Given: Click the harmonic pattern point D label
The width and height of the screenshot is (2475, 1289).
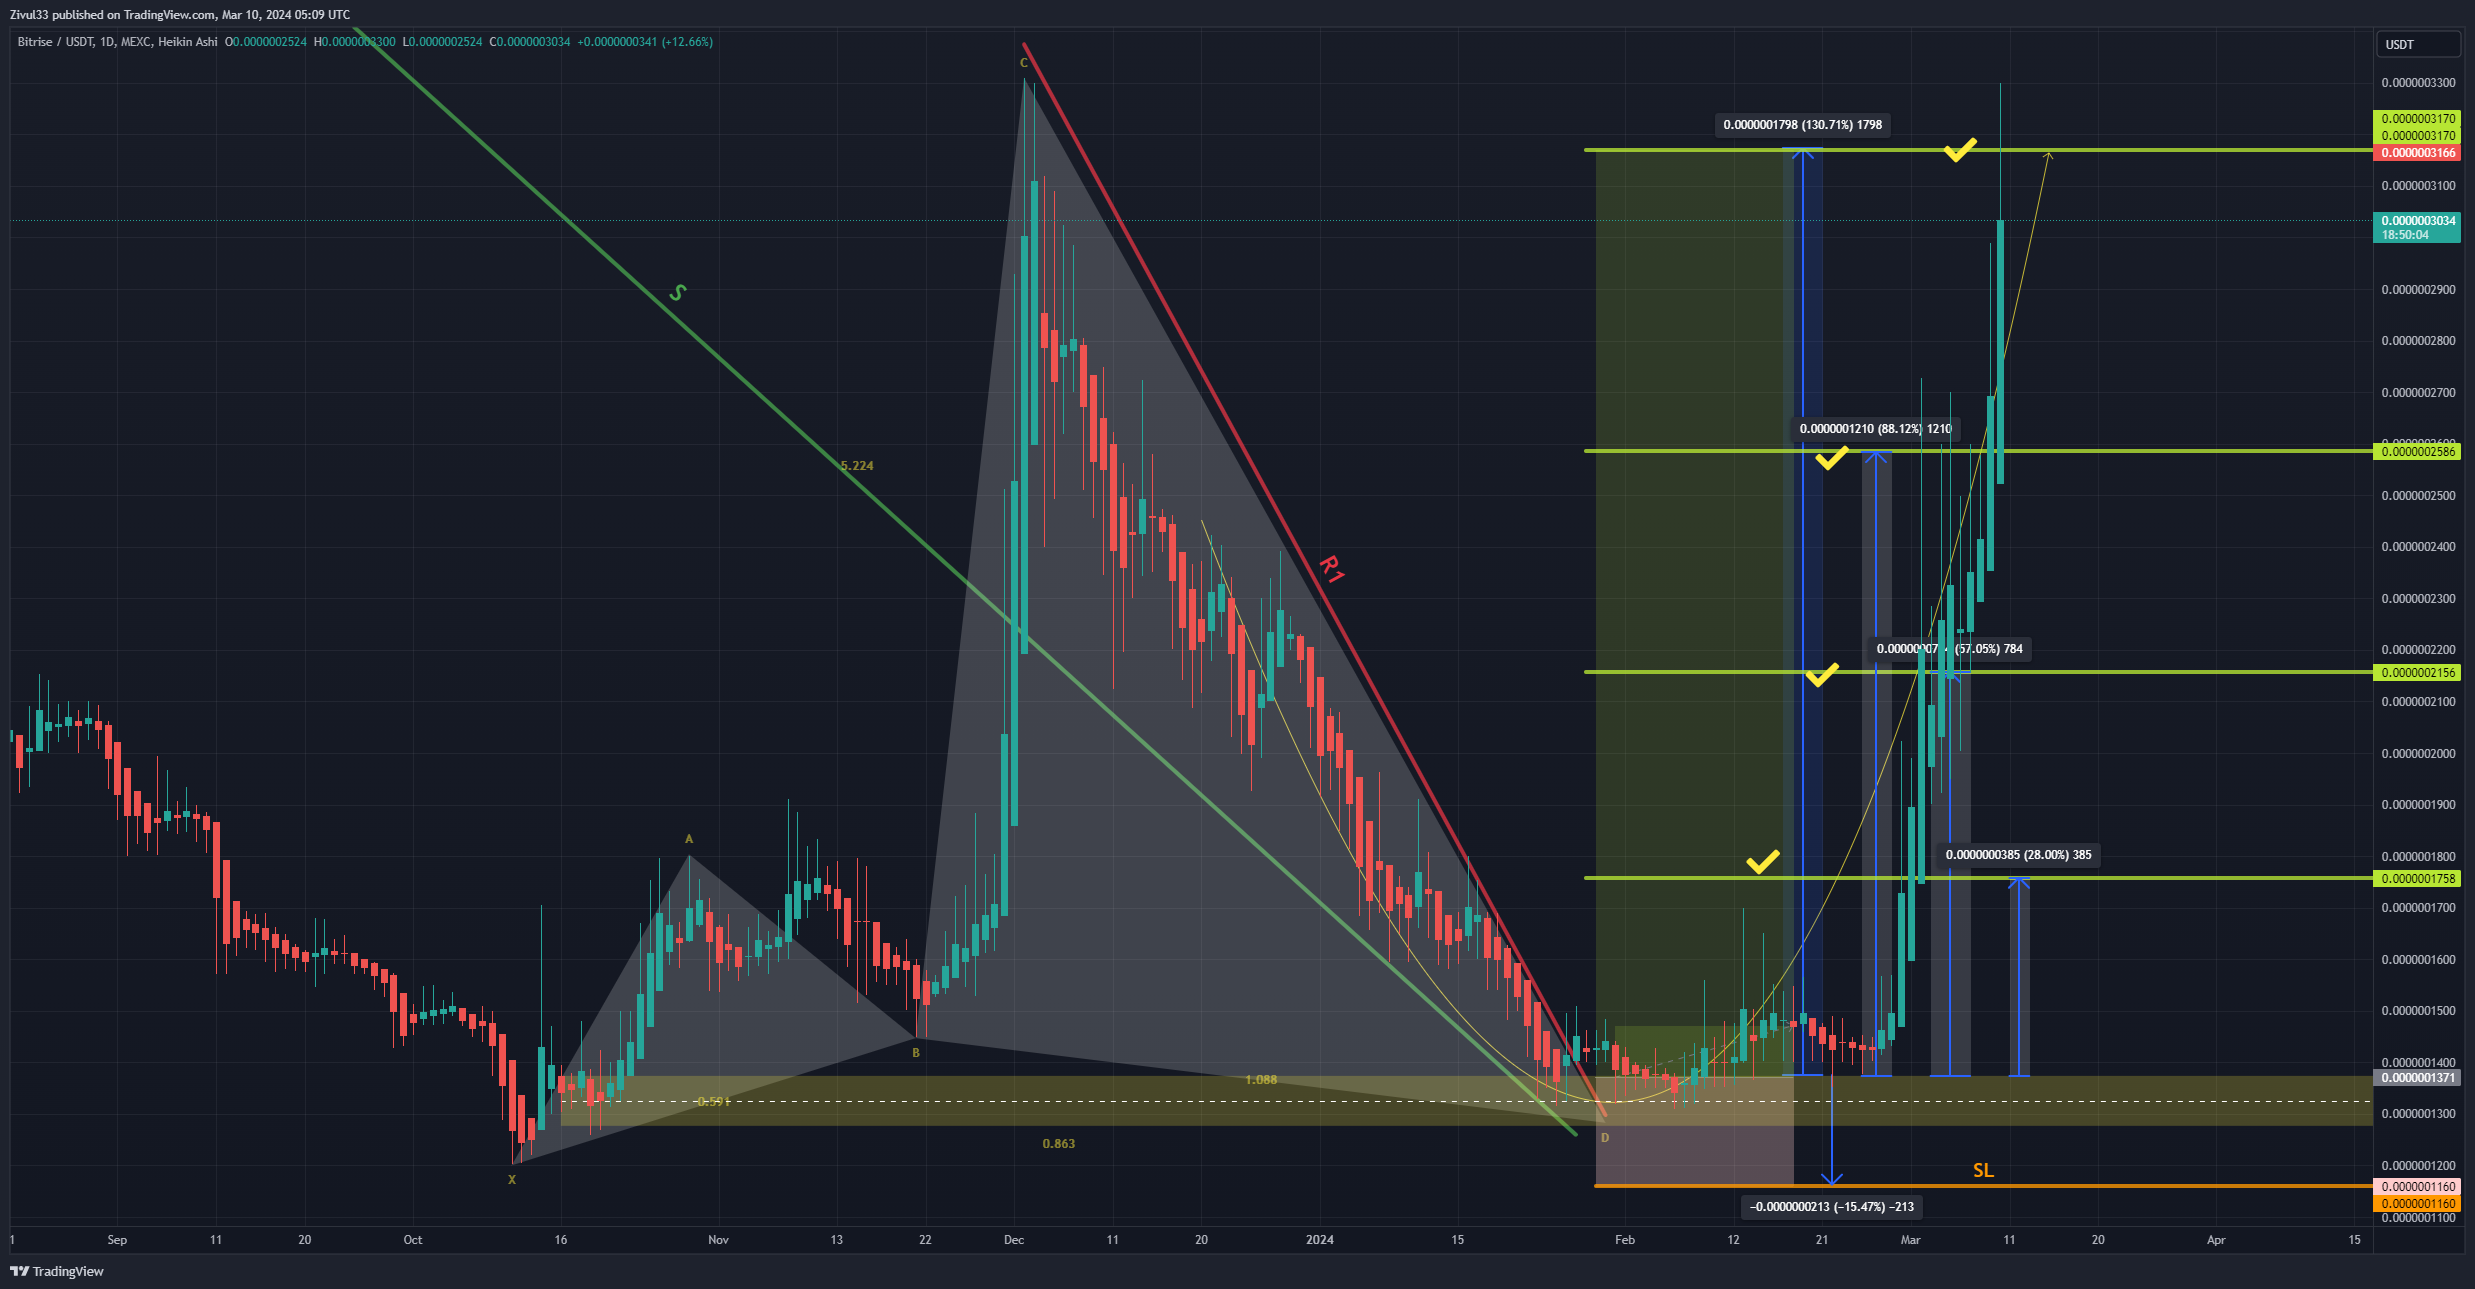Looking at the screenshot, I should click(x=1605, y=1137).
